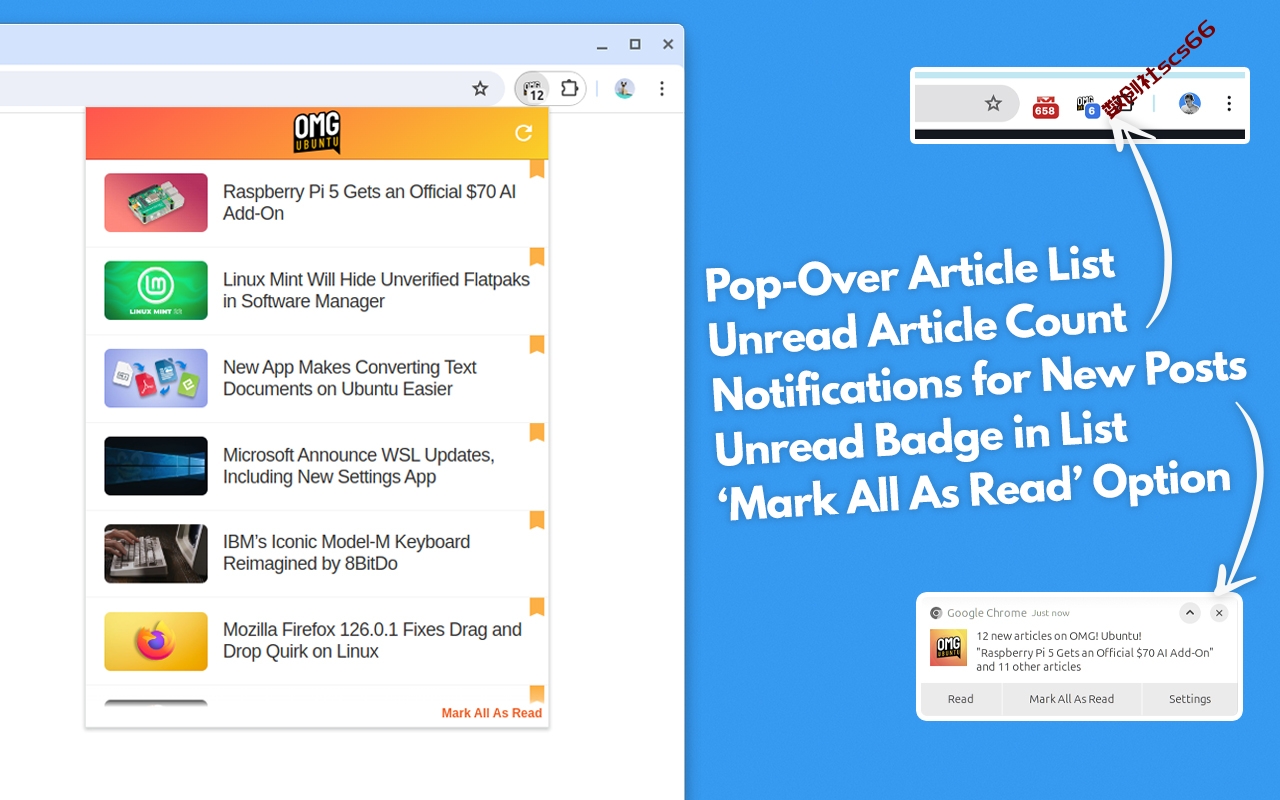
Task: Click the OMG extension icon with 6 badge
Action: pos(1088,105)
